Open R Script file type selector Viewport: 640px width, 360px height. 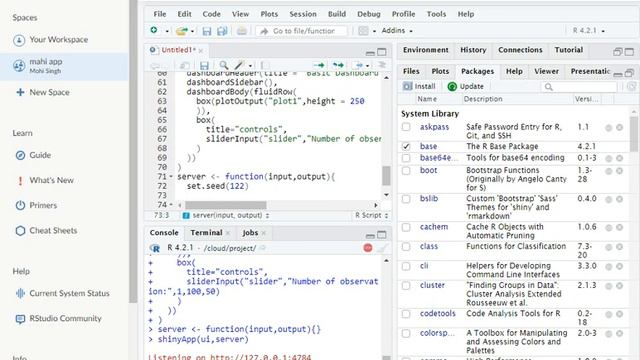[x=371, y=215]
